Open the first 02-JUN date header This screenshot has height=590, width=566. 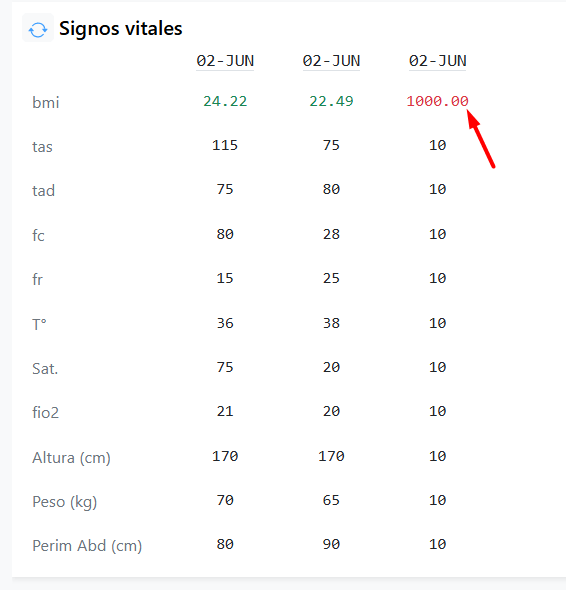click(x=225, y=61)
